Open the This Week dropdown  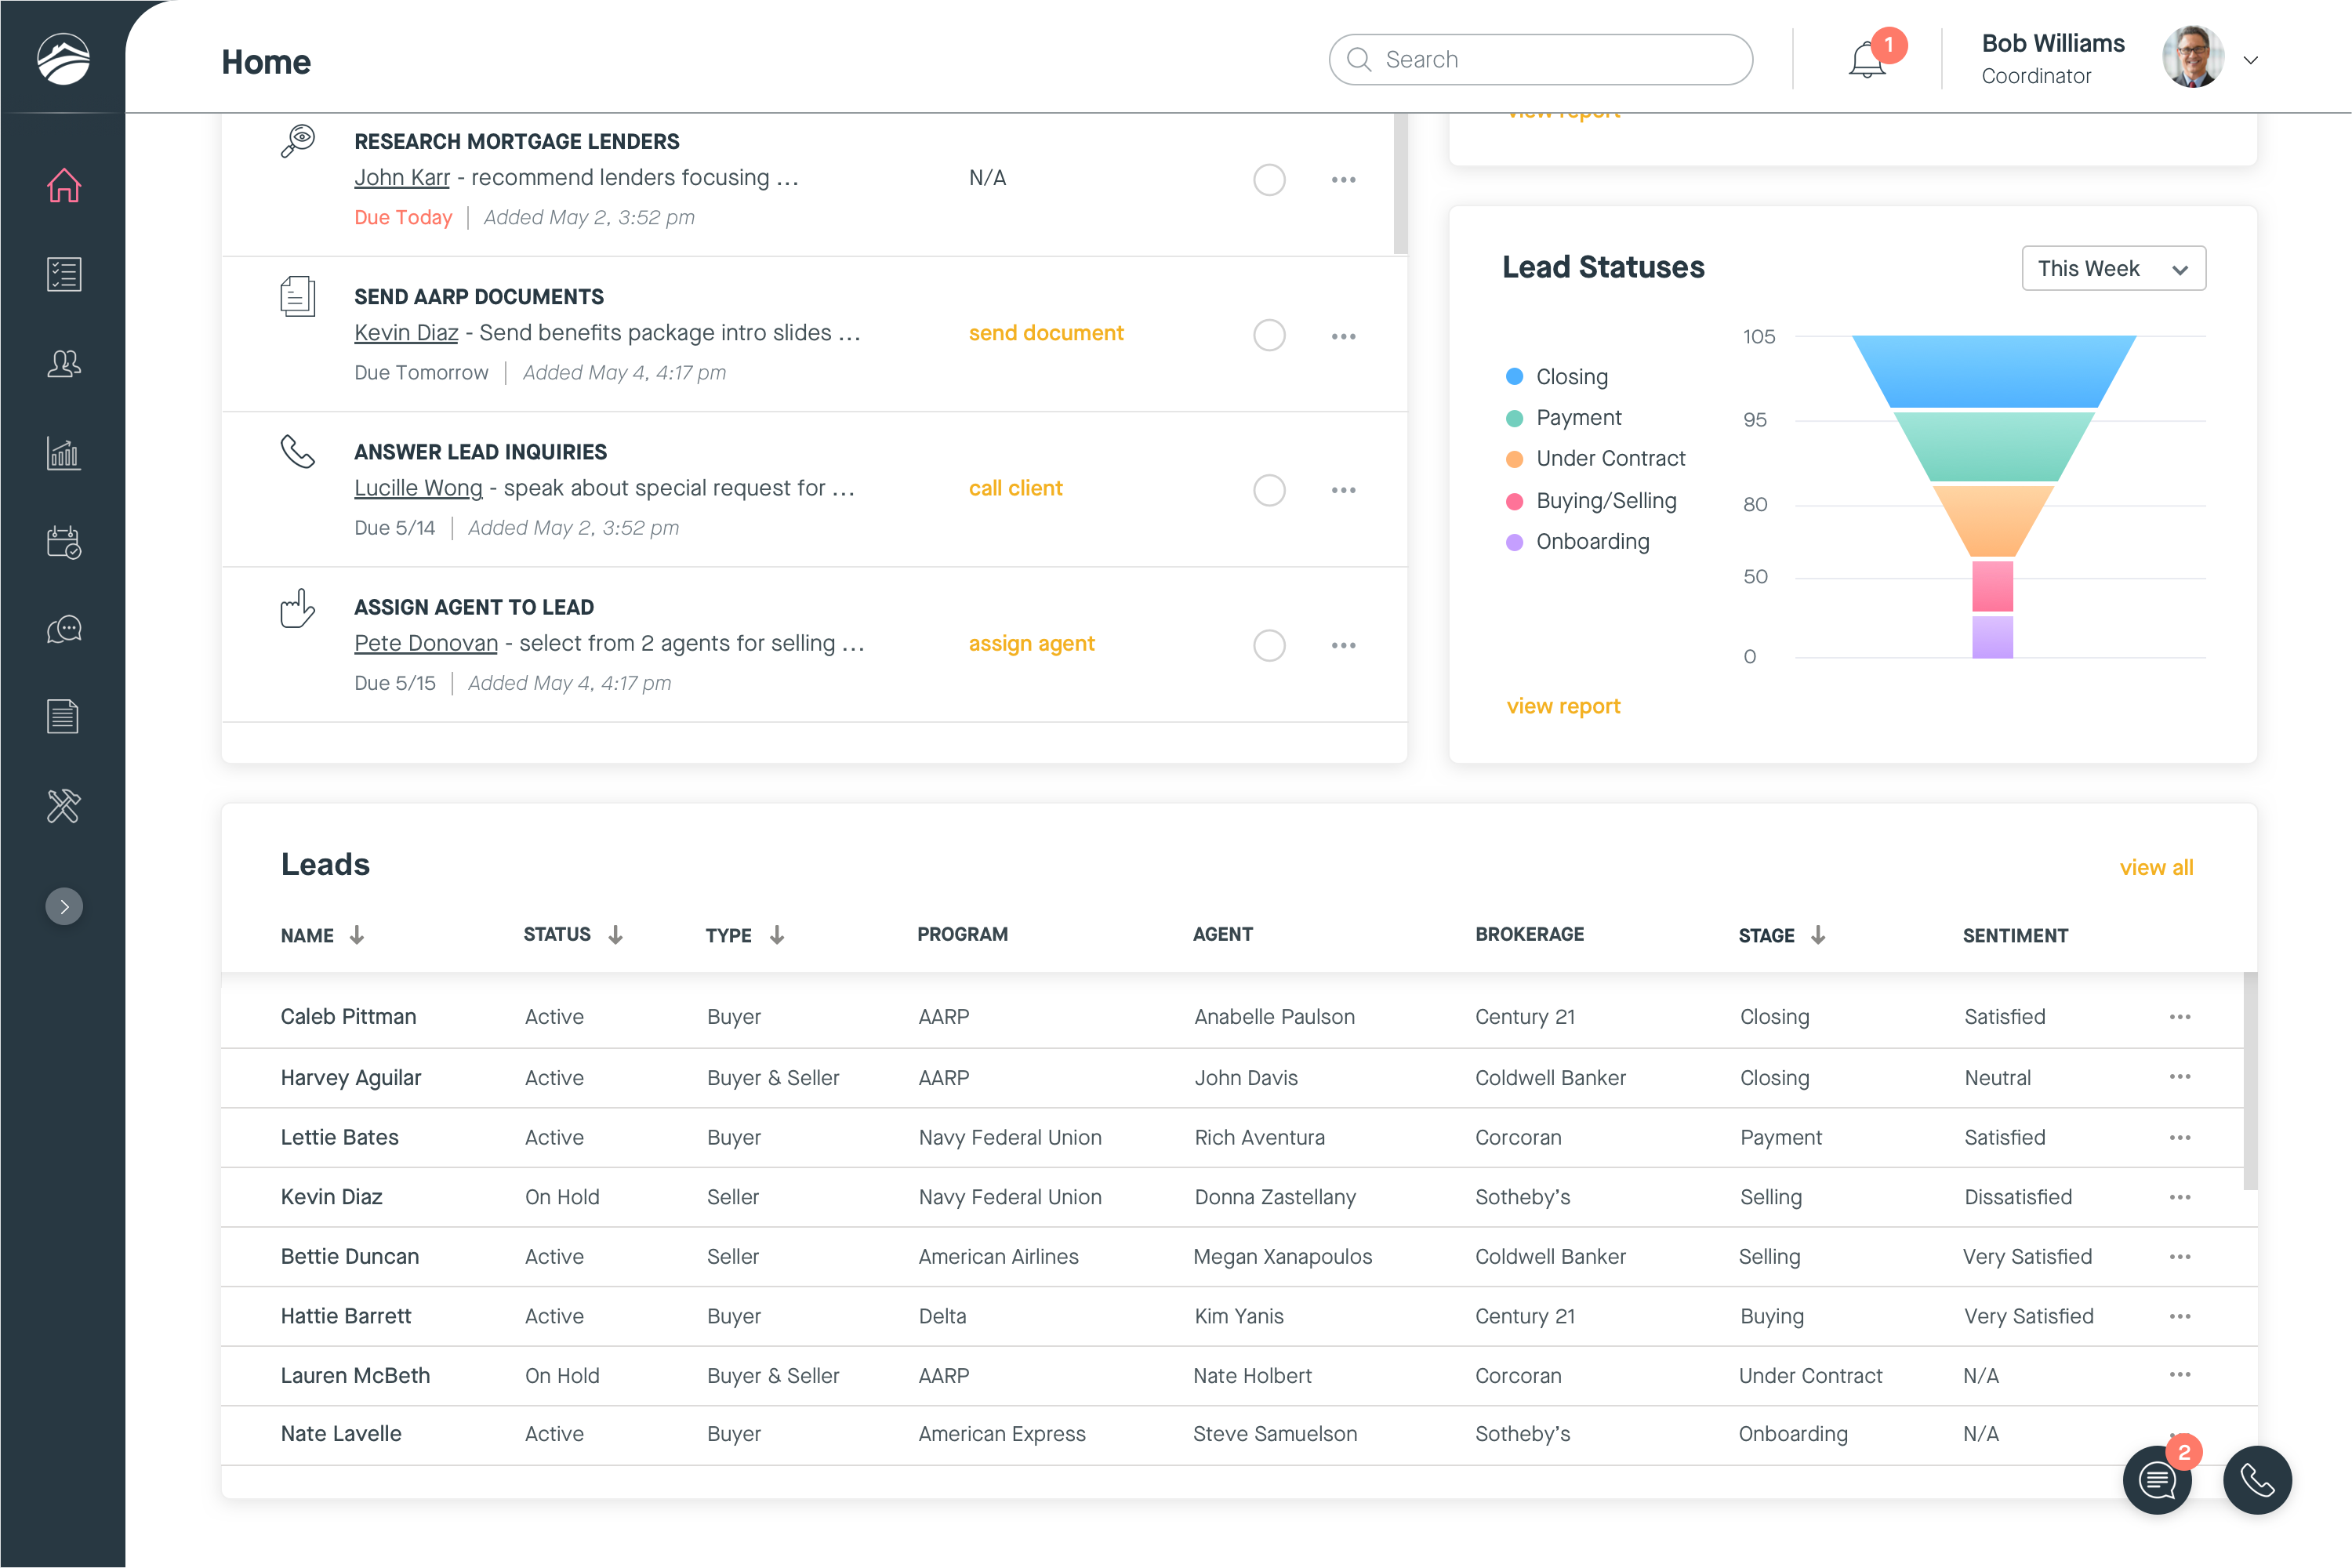(x=2113, y=268)
